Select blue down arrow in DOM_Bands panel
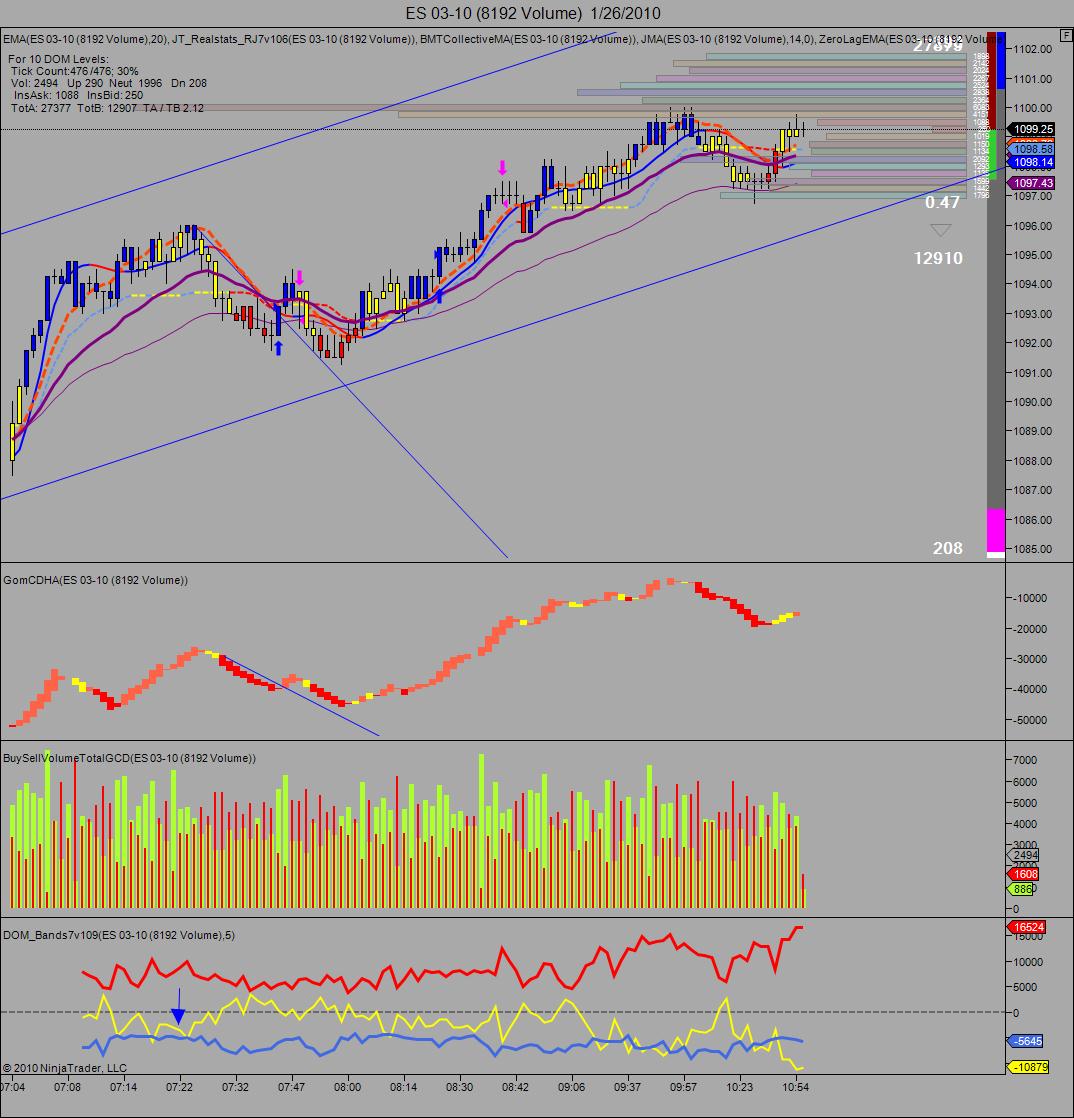Viewport: 1074px width, 1118px height. click(x=178, y=1007)
